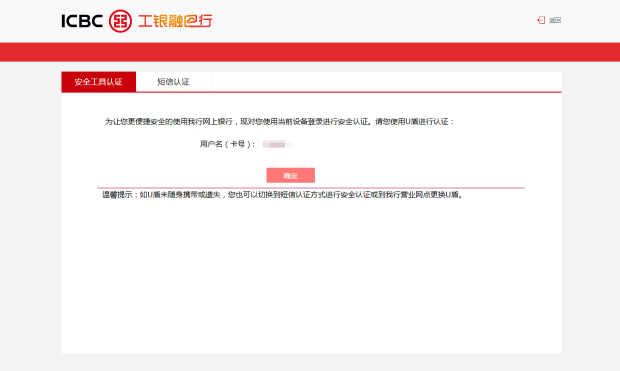Click the pink divider line under 确定
Viewport: 620px width, 371px height.
311,188
